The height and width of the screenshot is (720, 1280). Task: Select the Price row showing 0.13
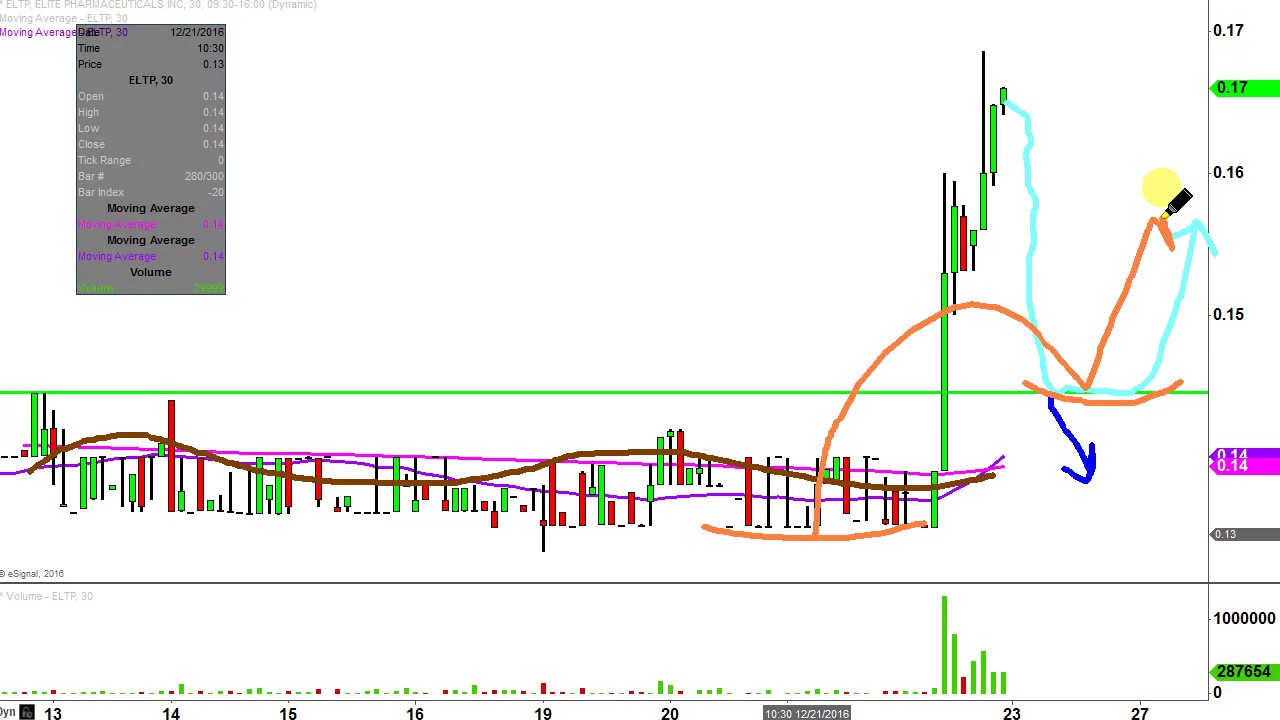coord(151,64)
